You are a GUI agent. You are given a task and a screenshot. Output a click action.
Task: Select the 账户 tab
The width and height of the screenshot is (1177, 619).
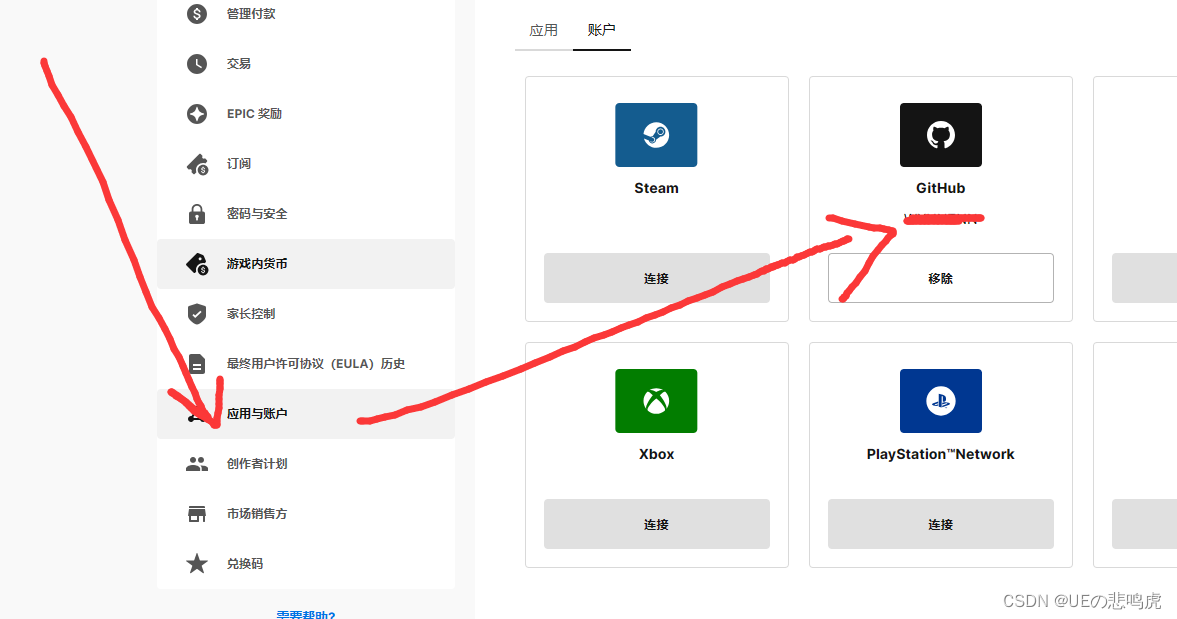601,31
